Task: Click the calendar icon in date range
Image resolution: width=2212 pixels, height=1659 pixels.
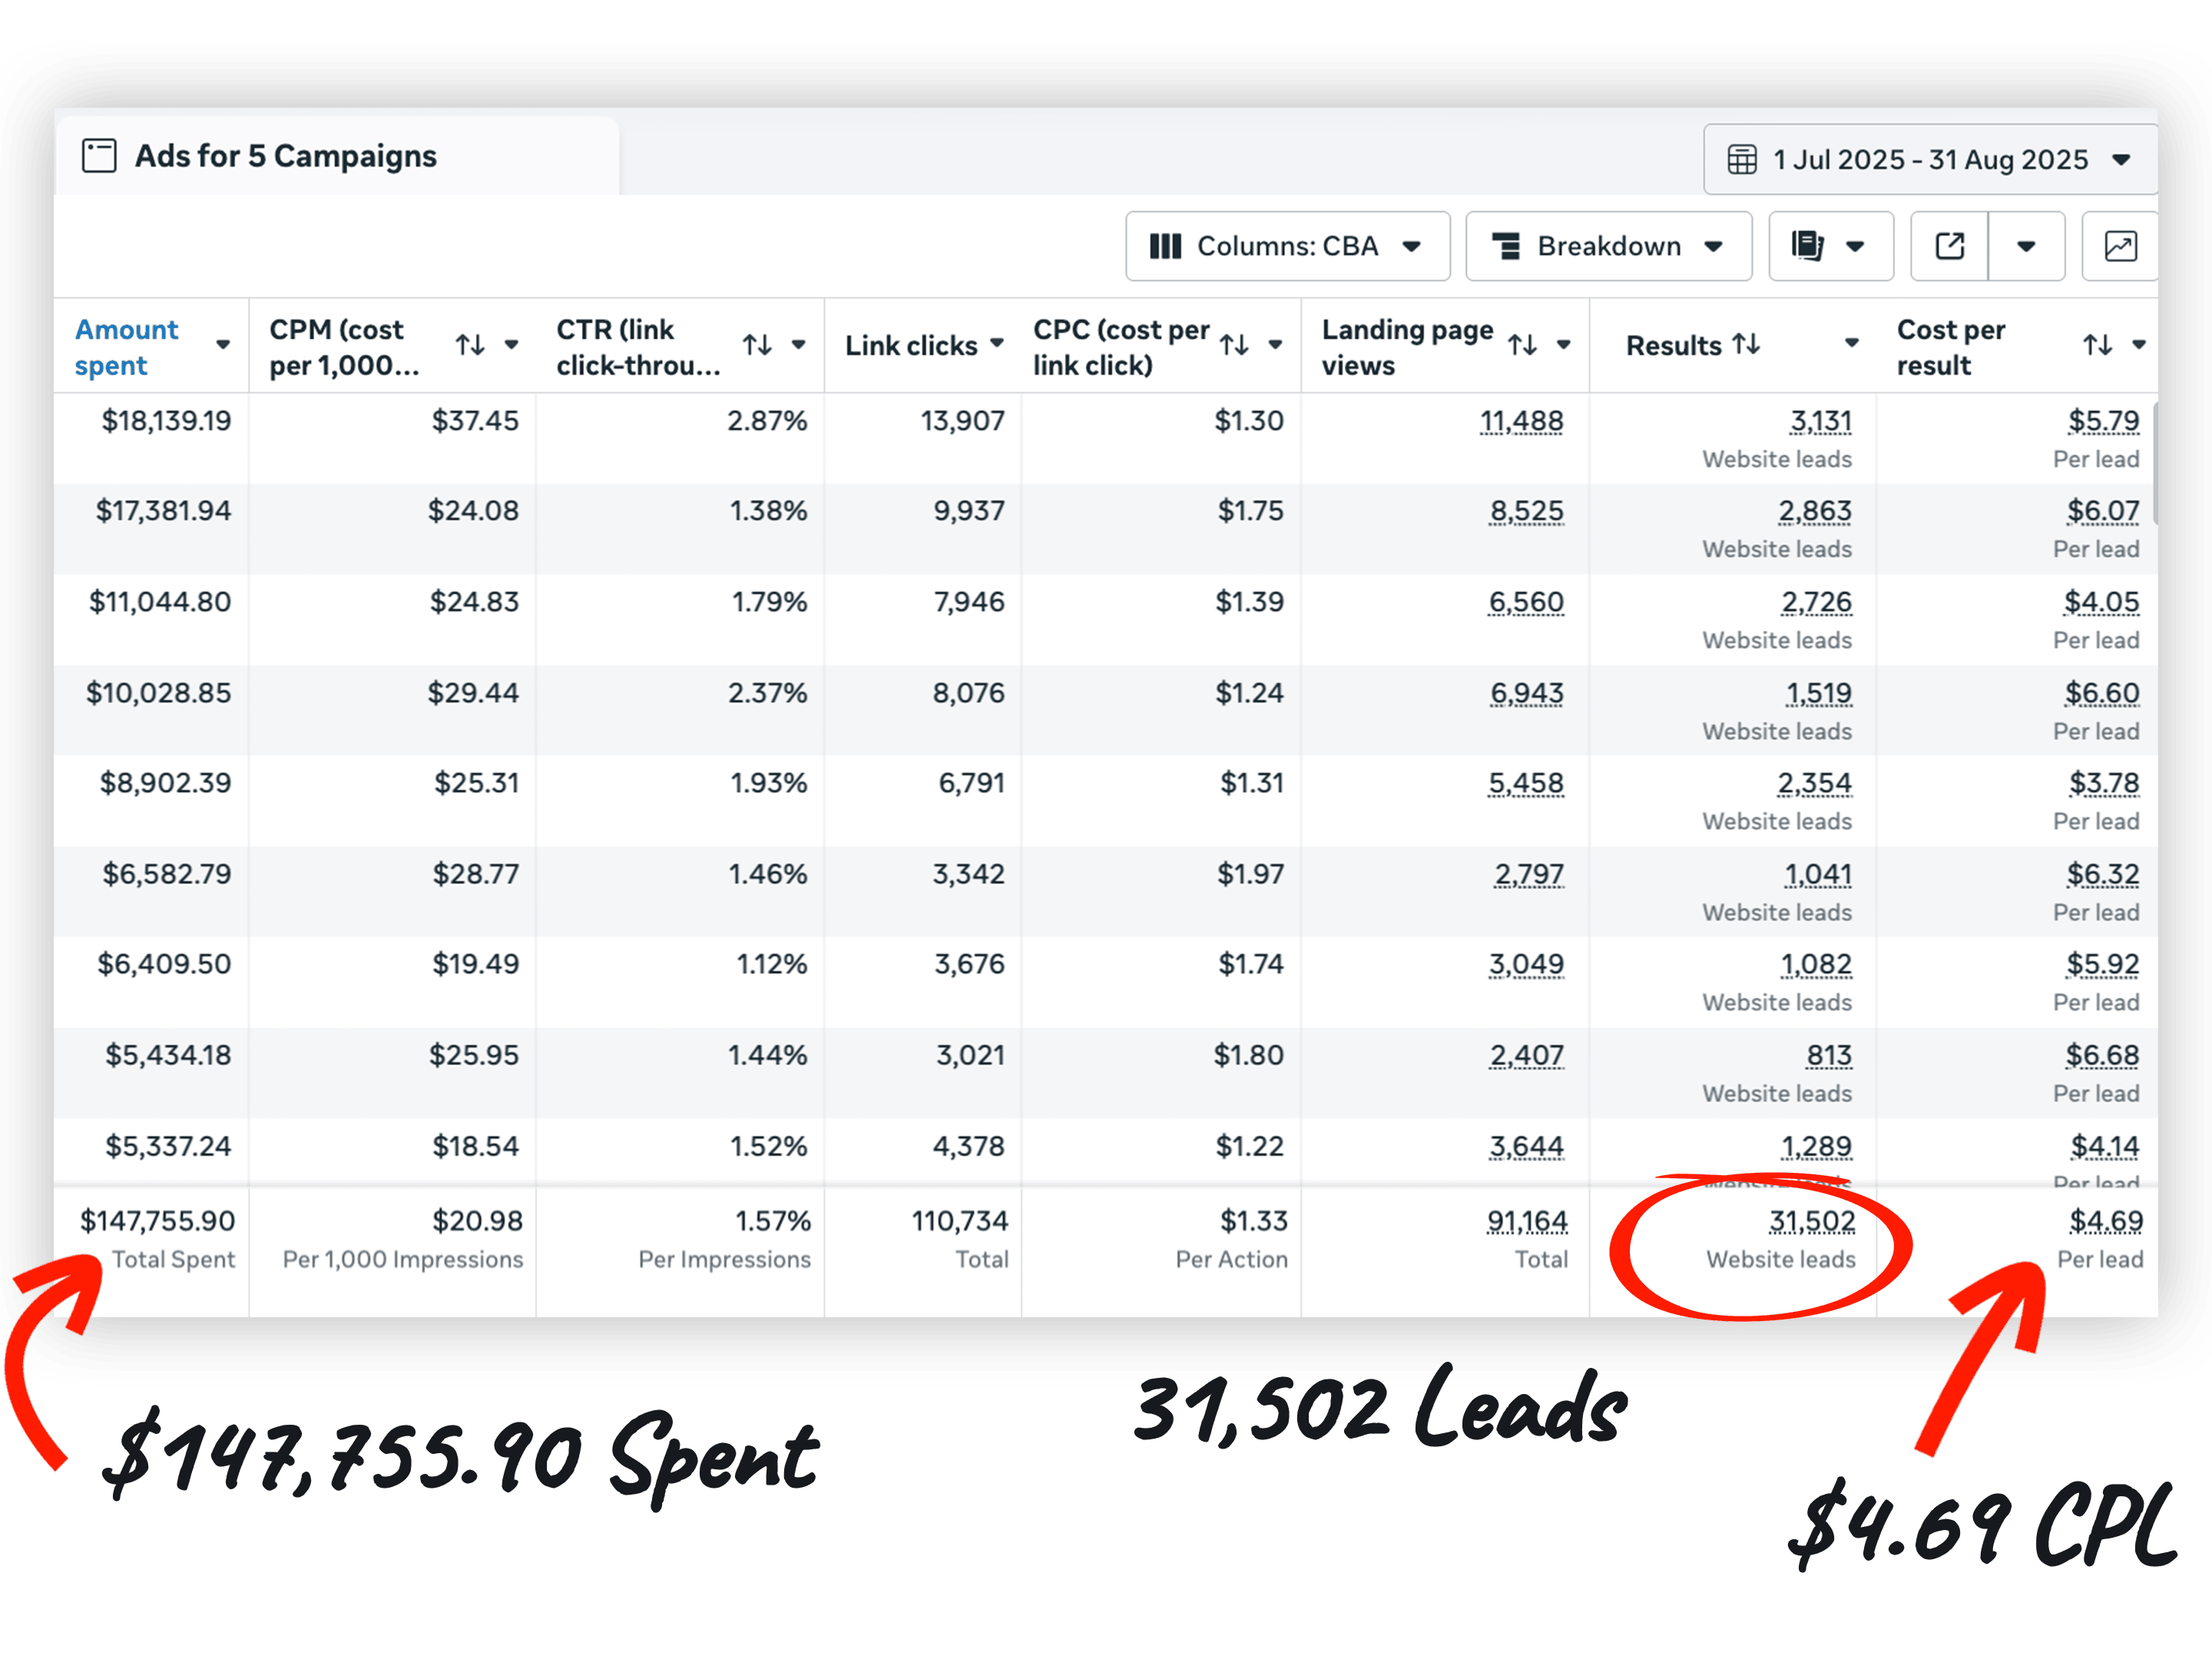Action: pyautogui.click(x=1742, y=160)
